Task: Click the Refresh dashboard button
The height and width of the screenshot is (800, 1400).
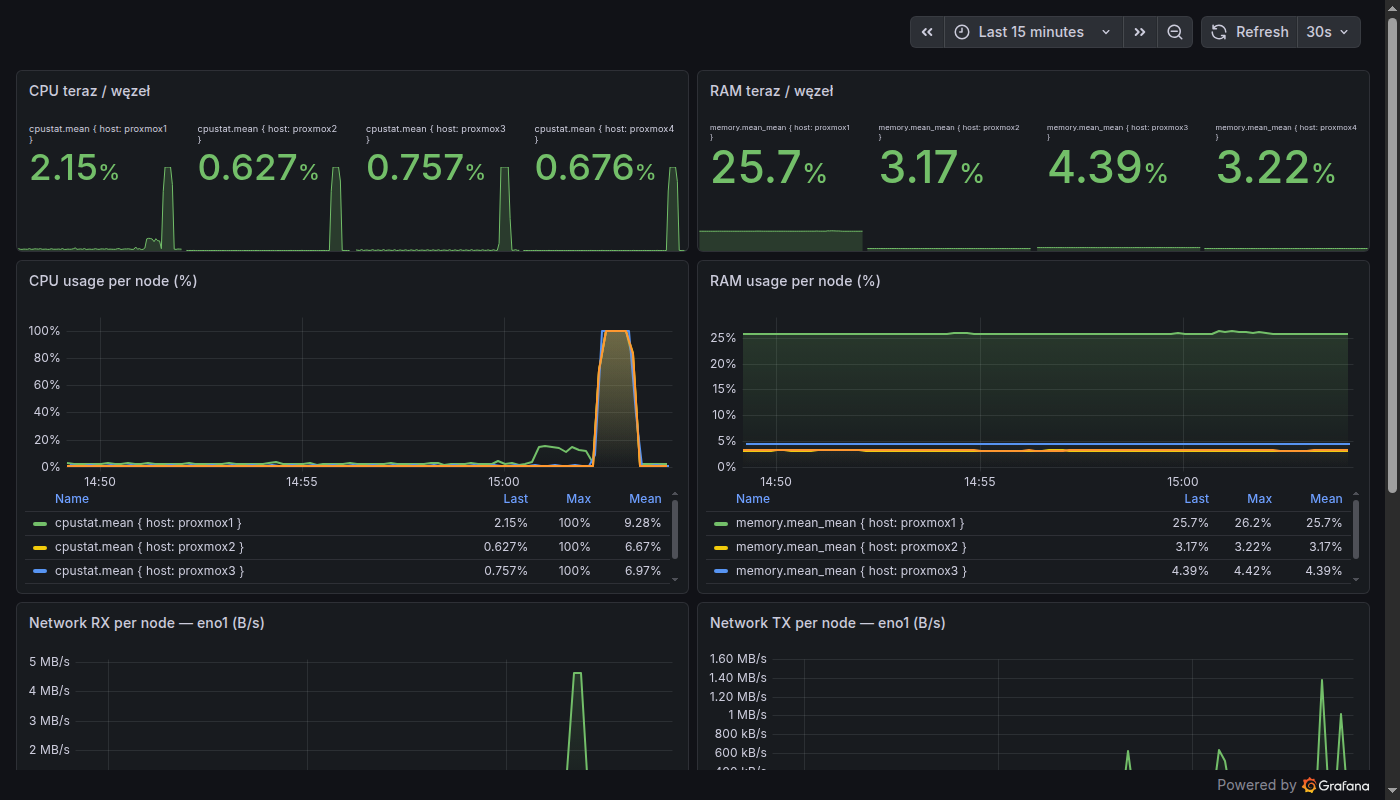Action: tap(1249, 32)
